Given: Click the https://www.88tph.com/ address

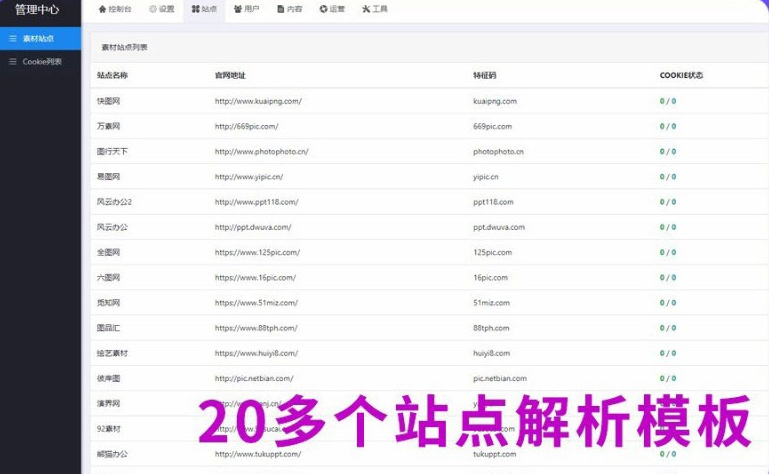Looking at the screenshot, I should (x=256, y=328).
